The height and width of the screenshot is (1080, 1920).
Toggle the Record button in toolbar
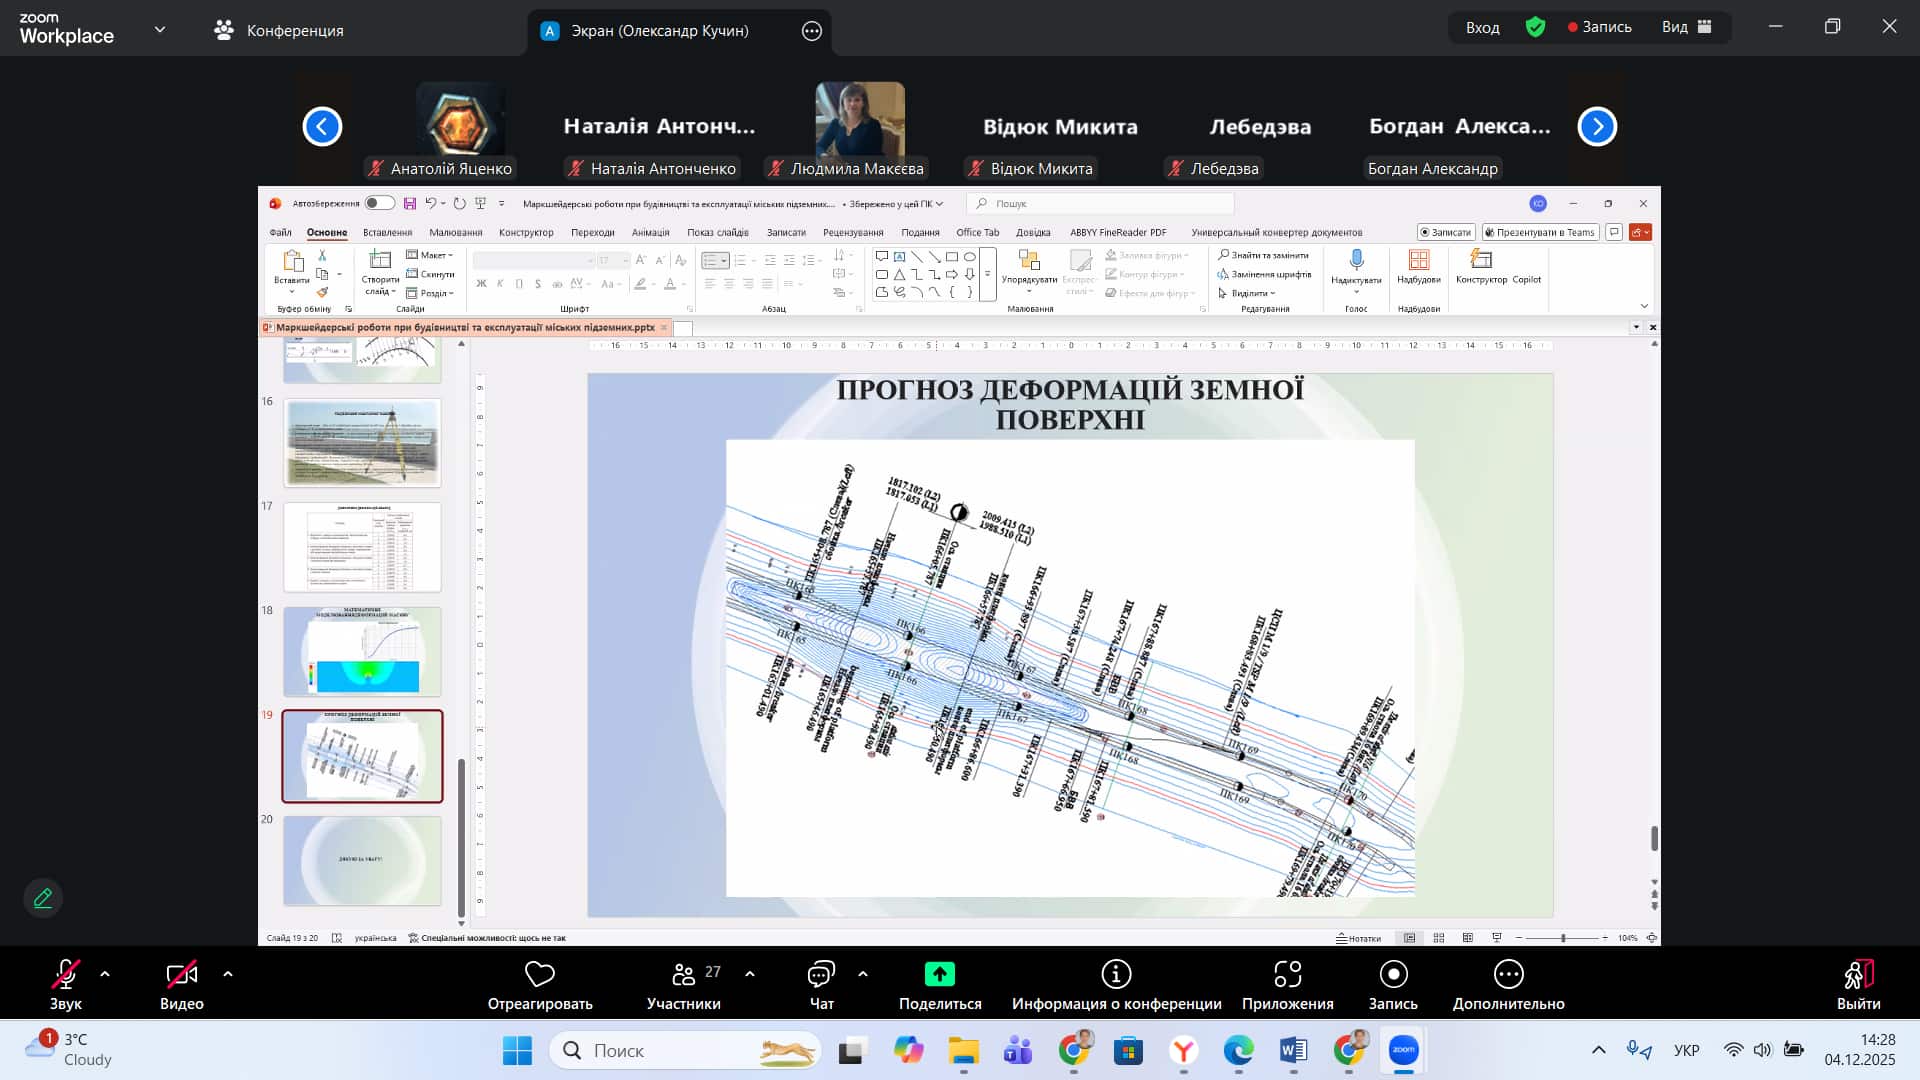point(1393,974)
